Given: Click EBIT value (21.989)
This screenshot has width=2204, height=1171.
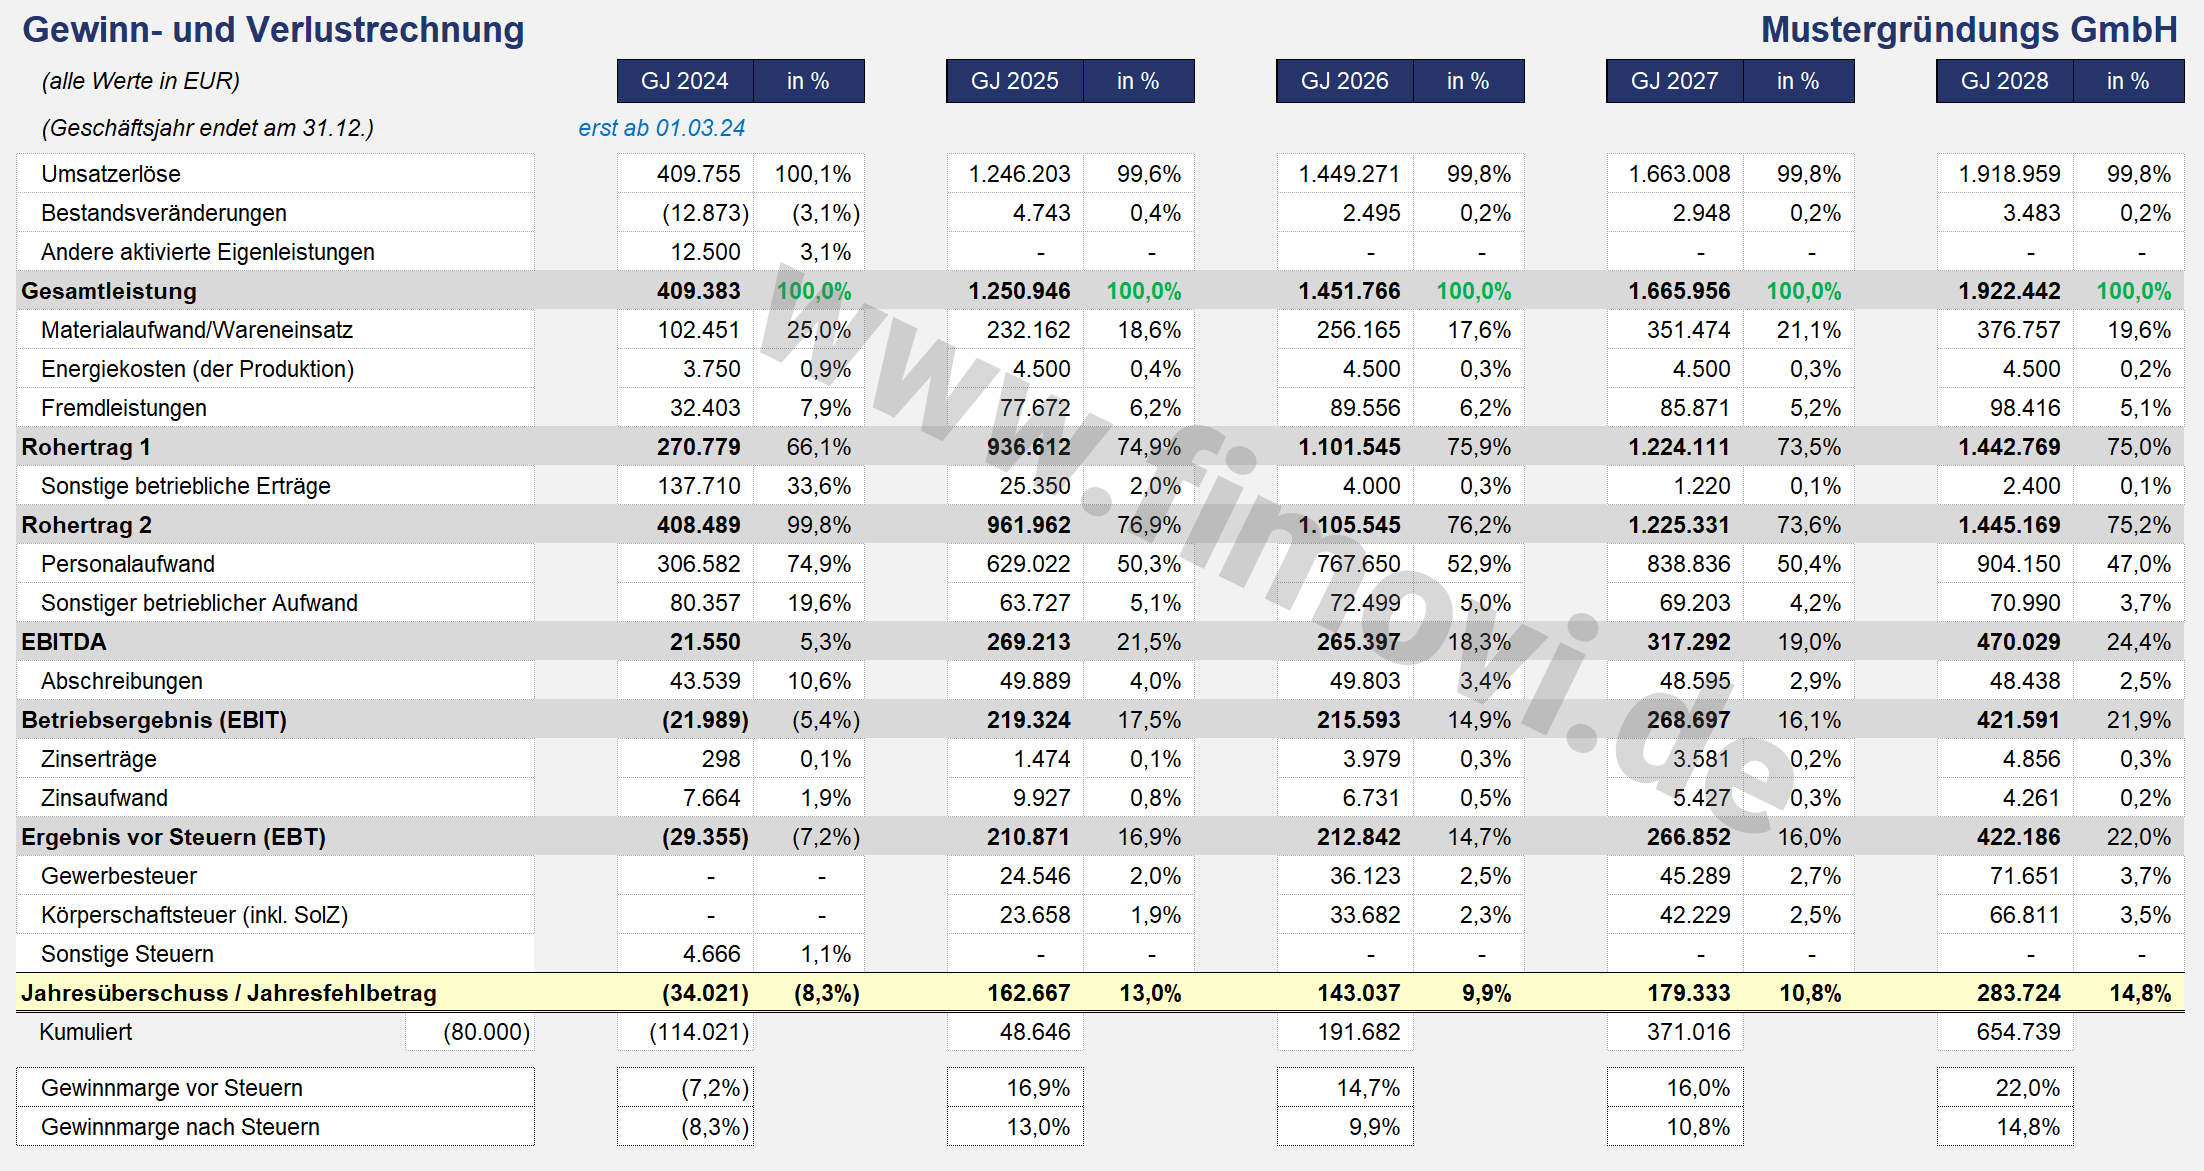Looking at the screenshot, I should coord(706,720).
